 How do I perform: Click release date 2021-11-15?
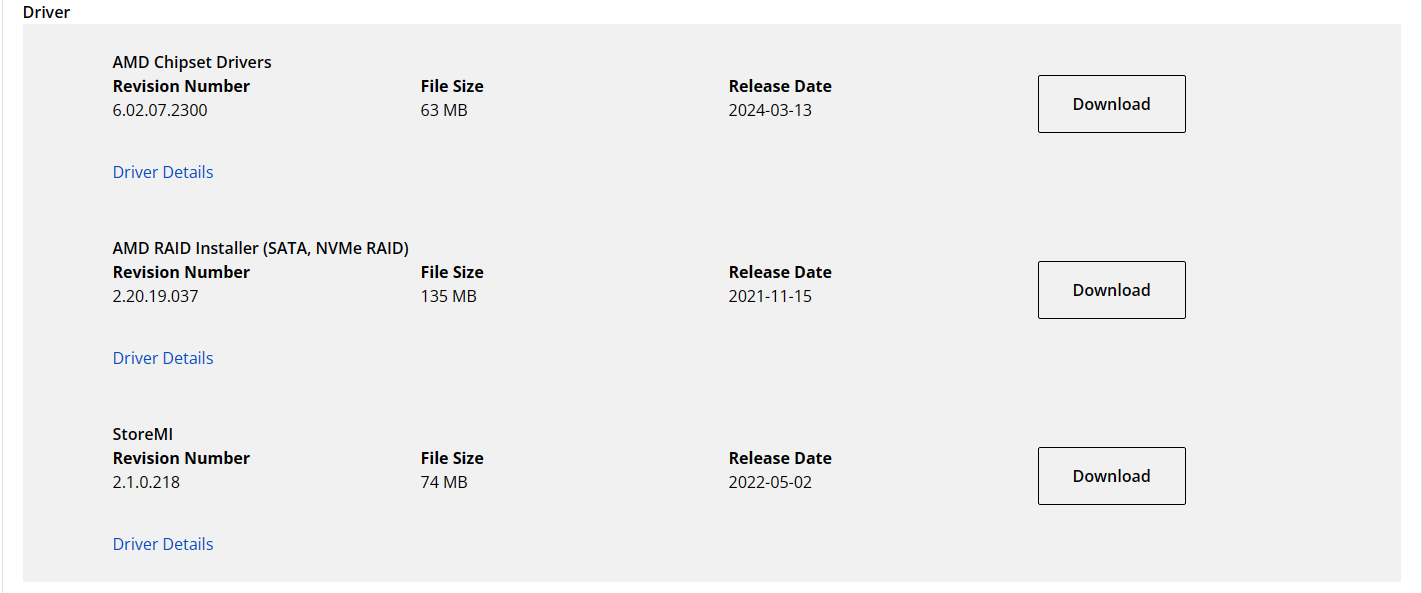tap(770, 296)
